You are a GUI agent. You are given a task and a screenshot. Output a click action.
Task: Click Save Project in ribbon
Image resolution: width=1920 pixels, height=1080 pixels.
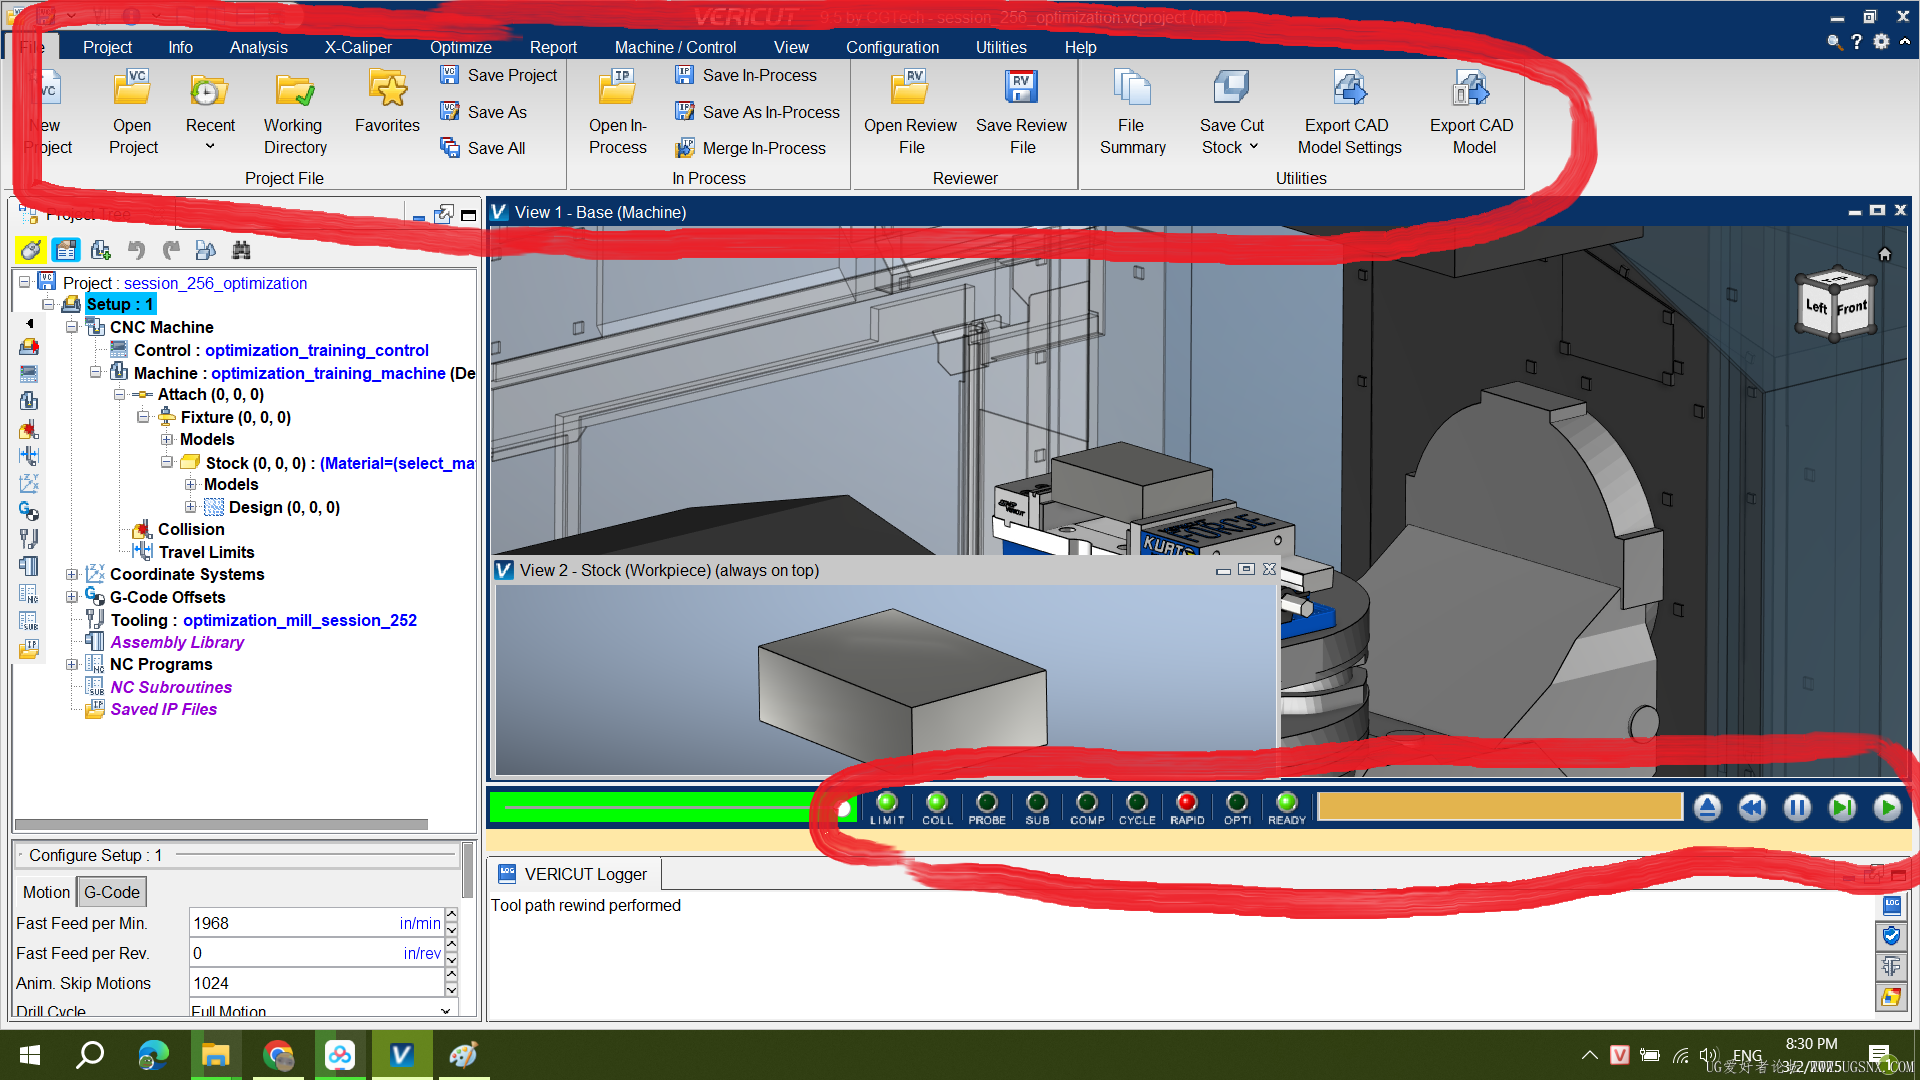point(499,75)
